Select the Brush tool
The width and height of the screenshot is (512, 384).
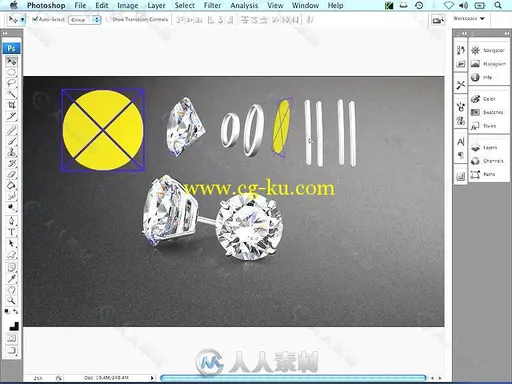[x=11, y=141]
